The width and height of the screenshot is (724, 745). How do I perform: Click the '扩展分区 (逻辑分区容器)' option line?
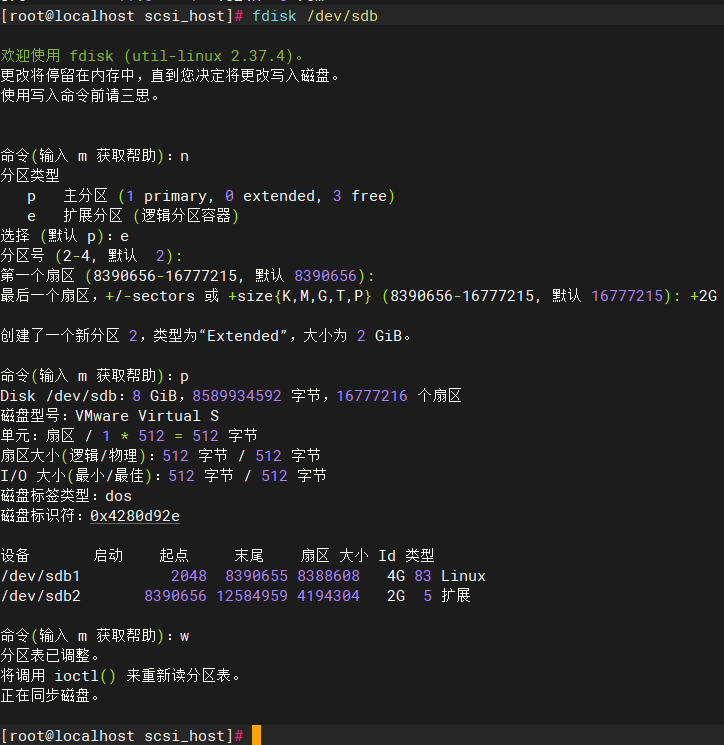[133, 216]
